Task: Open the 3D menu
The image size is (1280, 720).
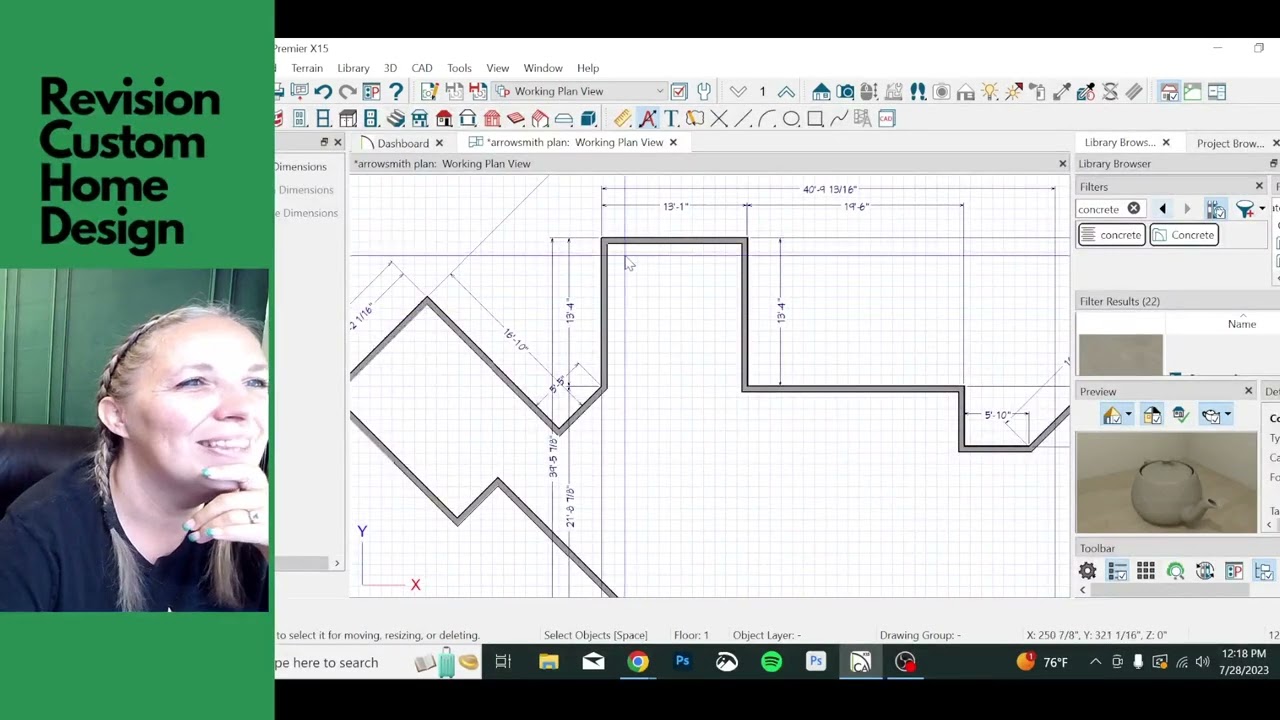Action: point(390,68)
